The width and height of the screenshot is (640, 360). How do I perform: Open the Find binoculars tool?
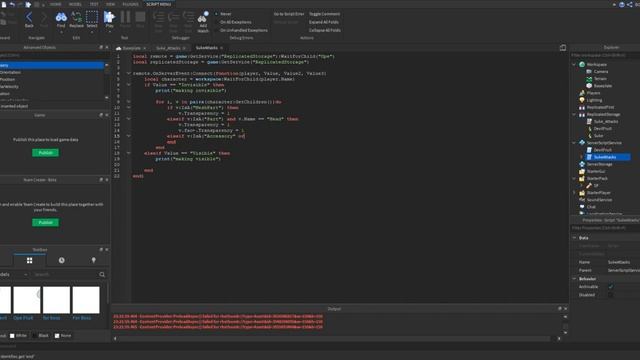point(61,19)
